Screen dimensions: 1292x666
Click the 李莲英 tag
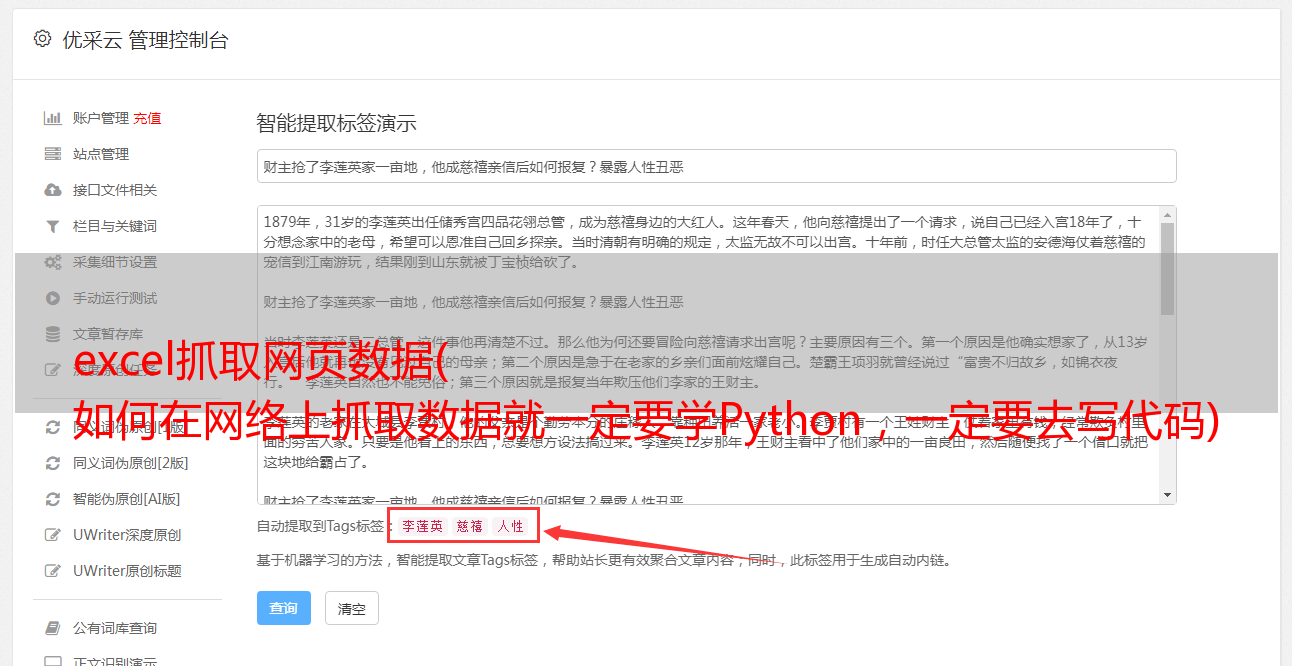click(x=422, y=526)
